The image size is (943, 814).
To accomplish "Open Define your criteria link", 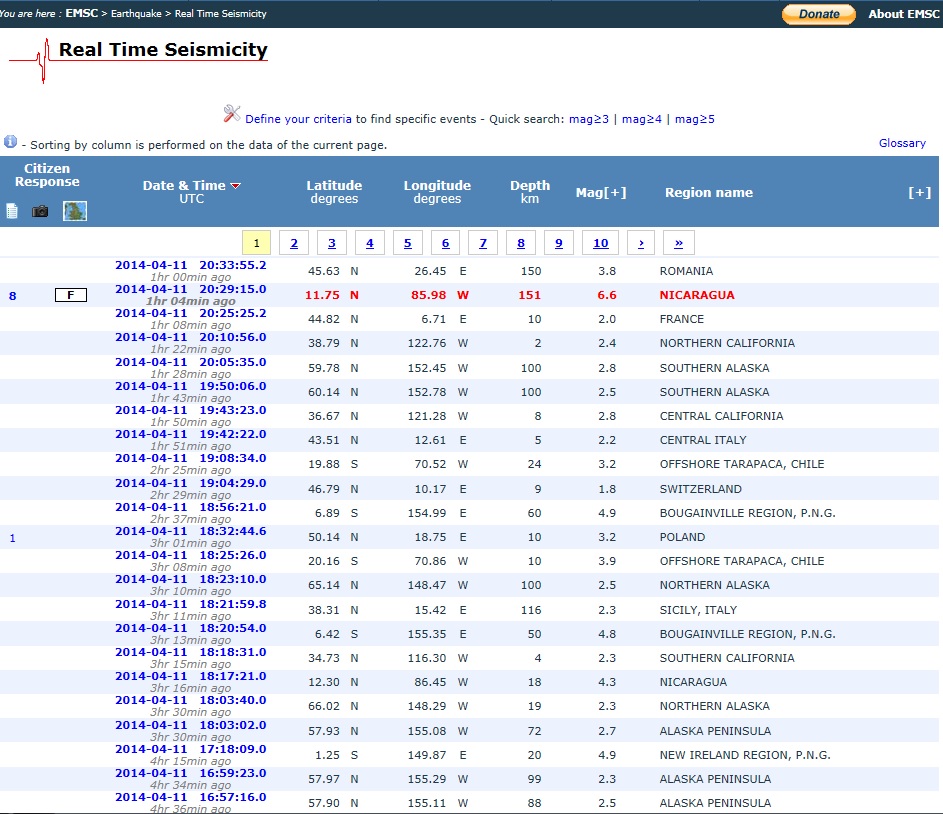I will tap(298, 119).
